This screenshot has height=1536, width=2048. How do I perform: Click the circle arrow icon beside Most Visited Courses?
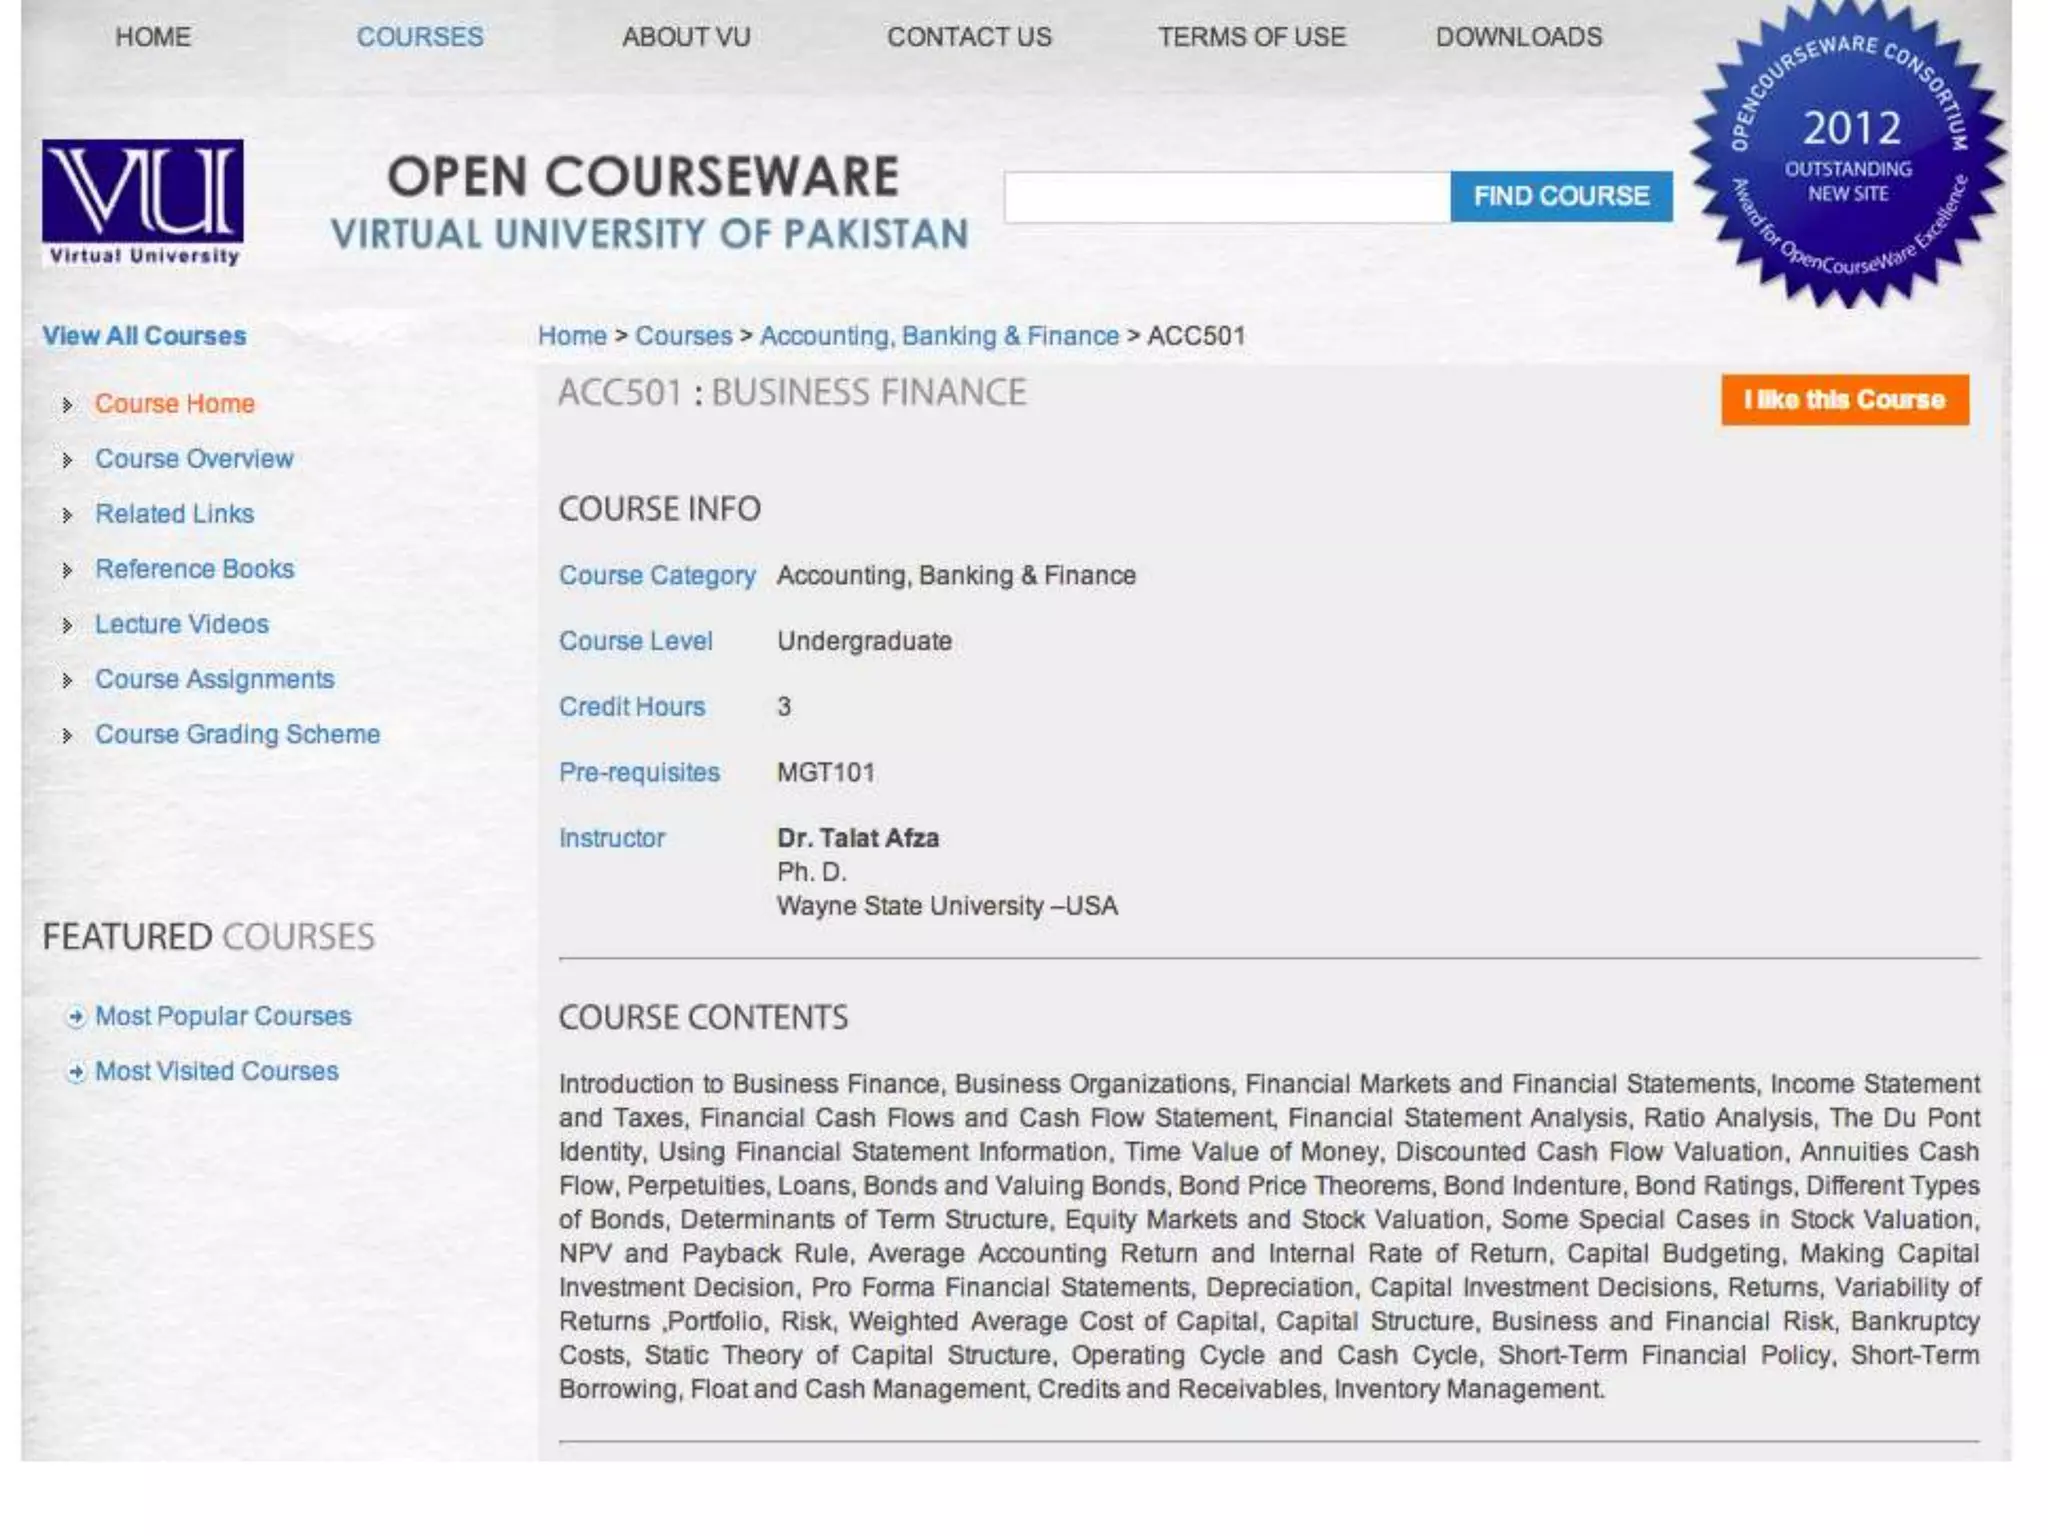click(x=76, y=1072)
